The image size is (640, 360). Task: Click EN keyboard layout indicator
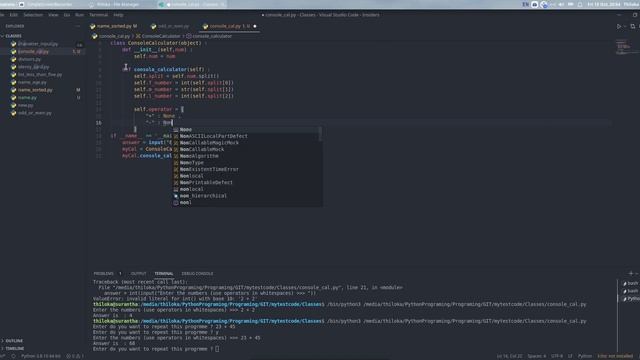(x=525, y=4)
